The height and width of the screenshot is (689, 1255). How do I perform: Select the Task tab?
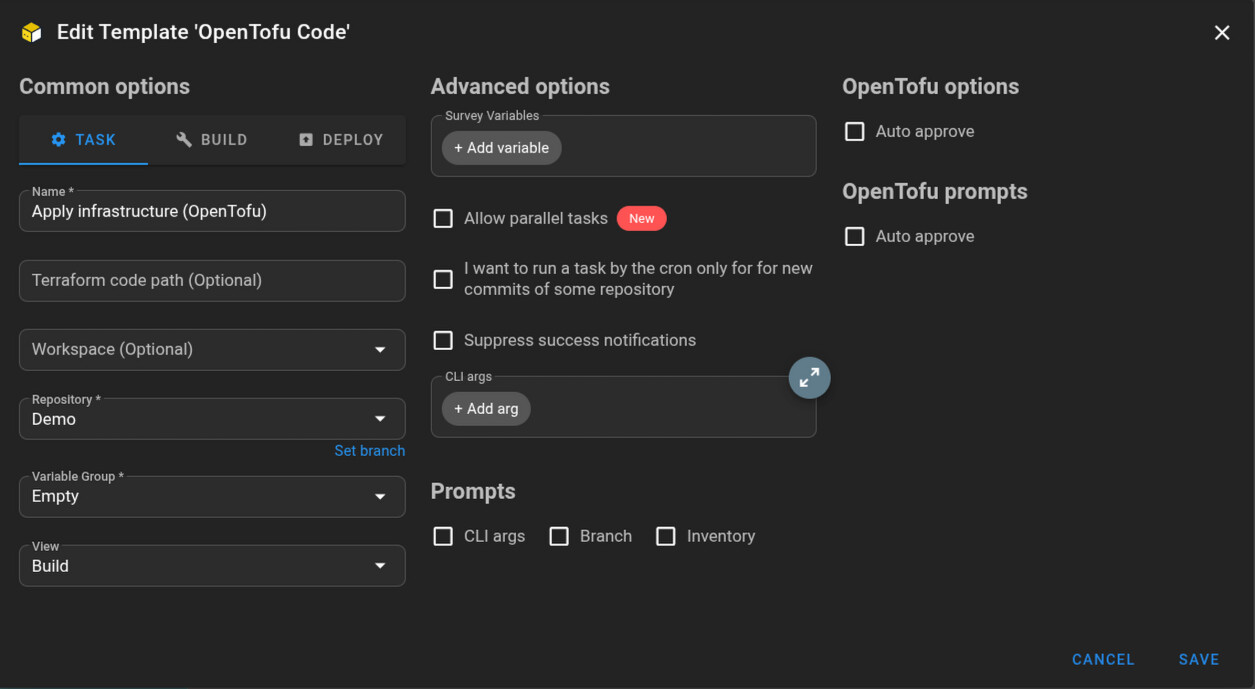pos(84,140)
